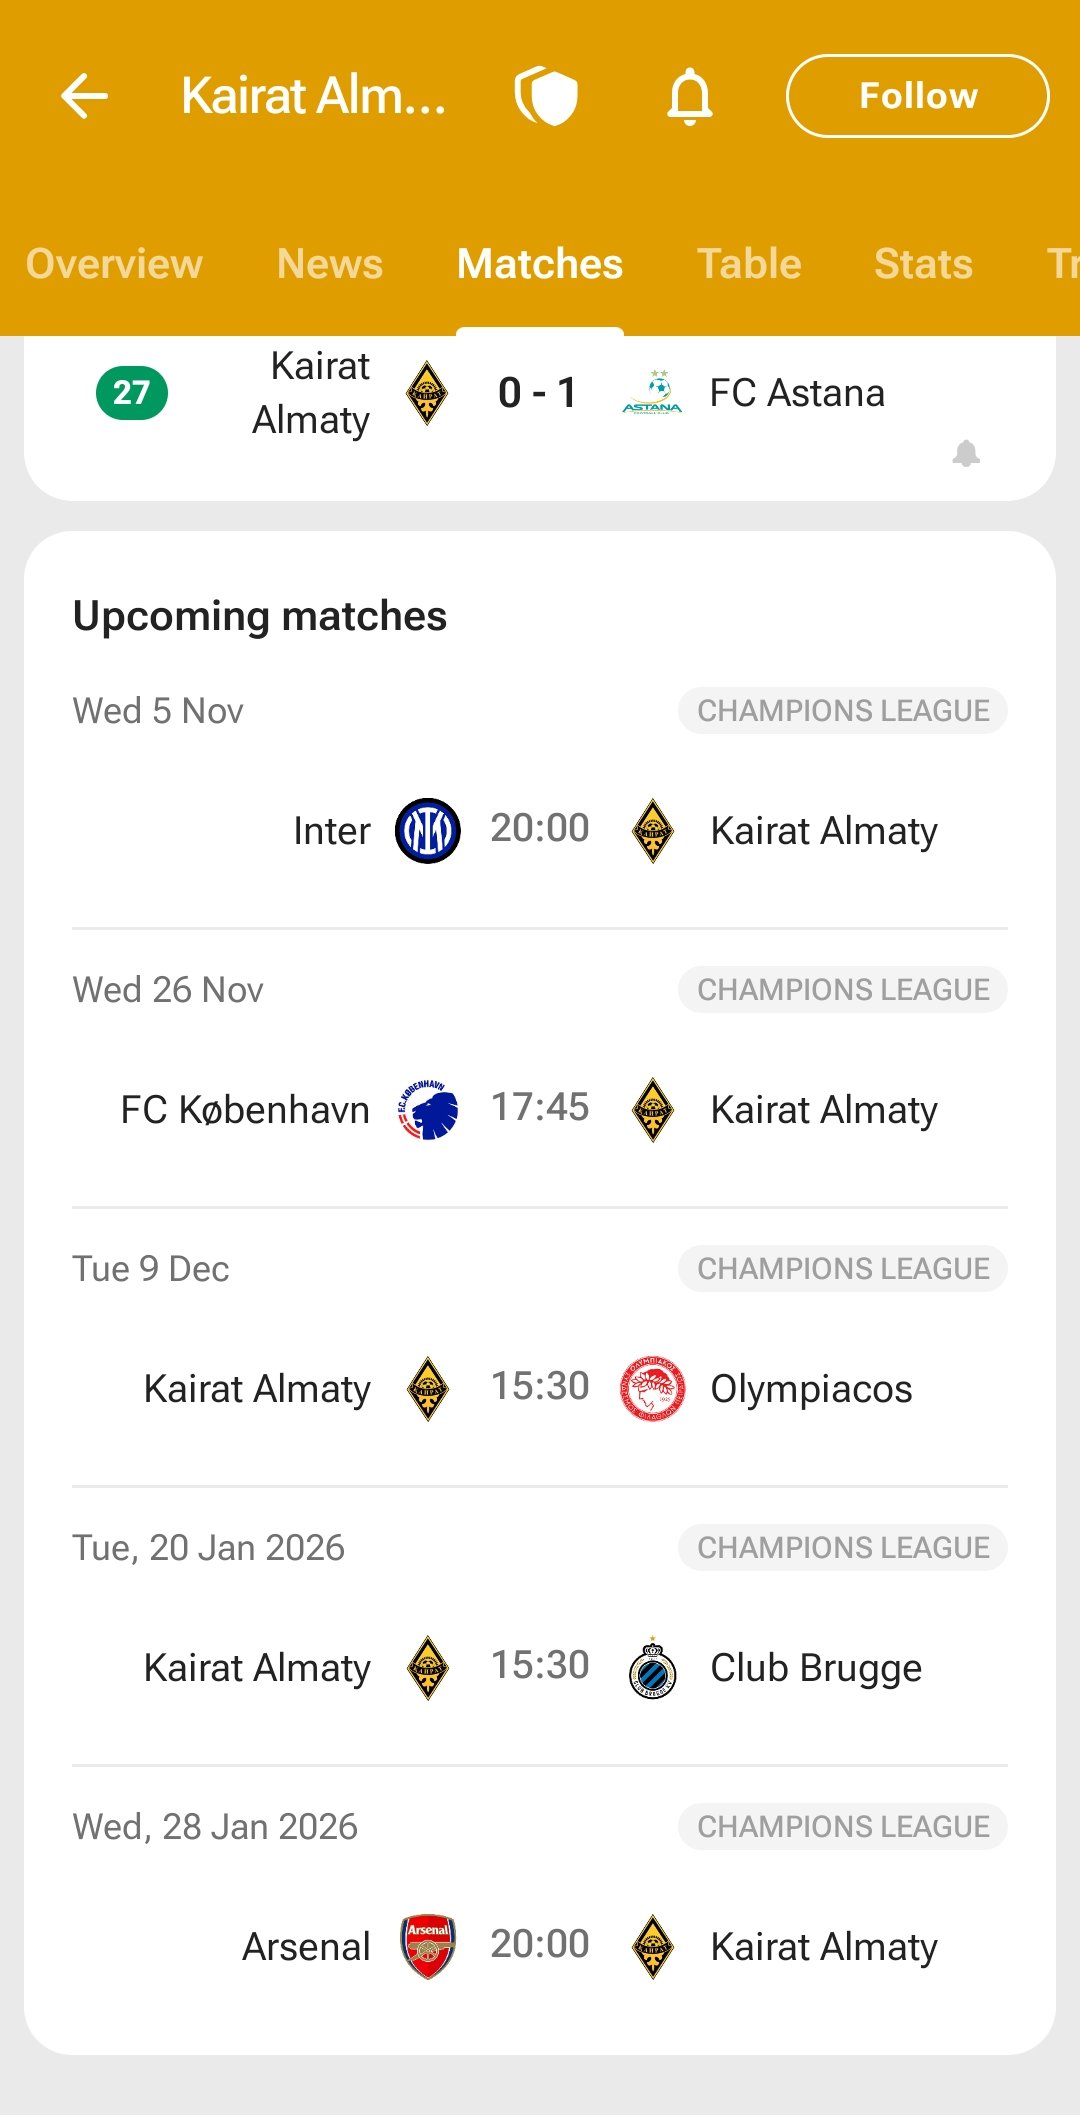Toggle match alert bell for FC Astana game

966,453
